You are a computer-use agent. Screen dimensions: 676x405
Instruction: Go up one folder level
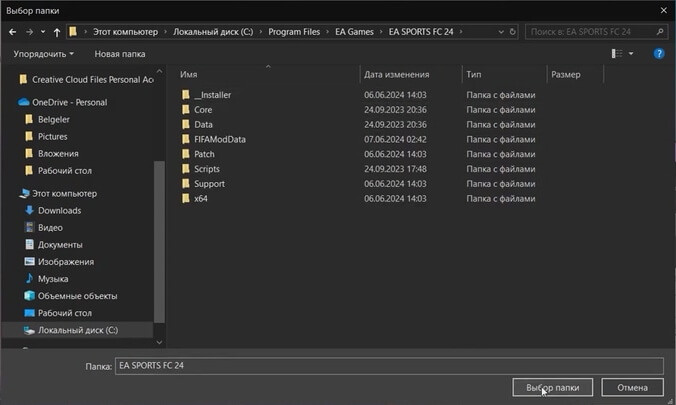coord(56,32)
